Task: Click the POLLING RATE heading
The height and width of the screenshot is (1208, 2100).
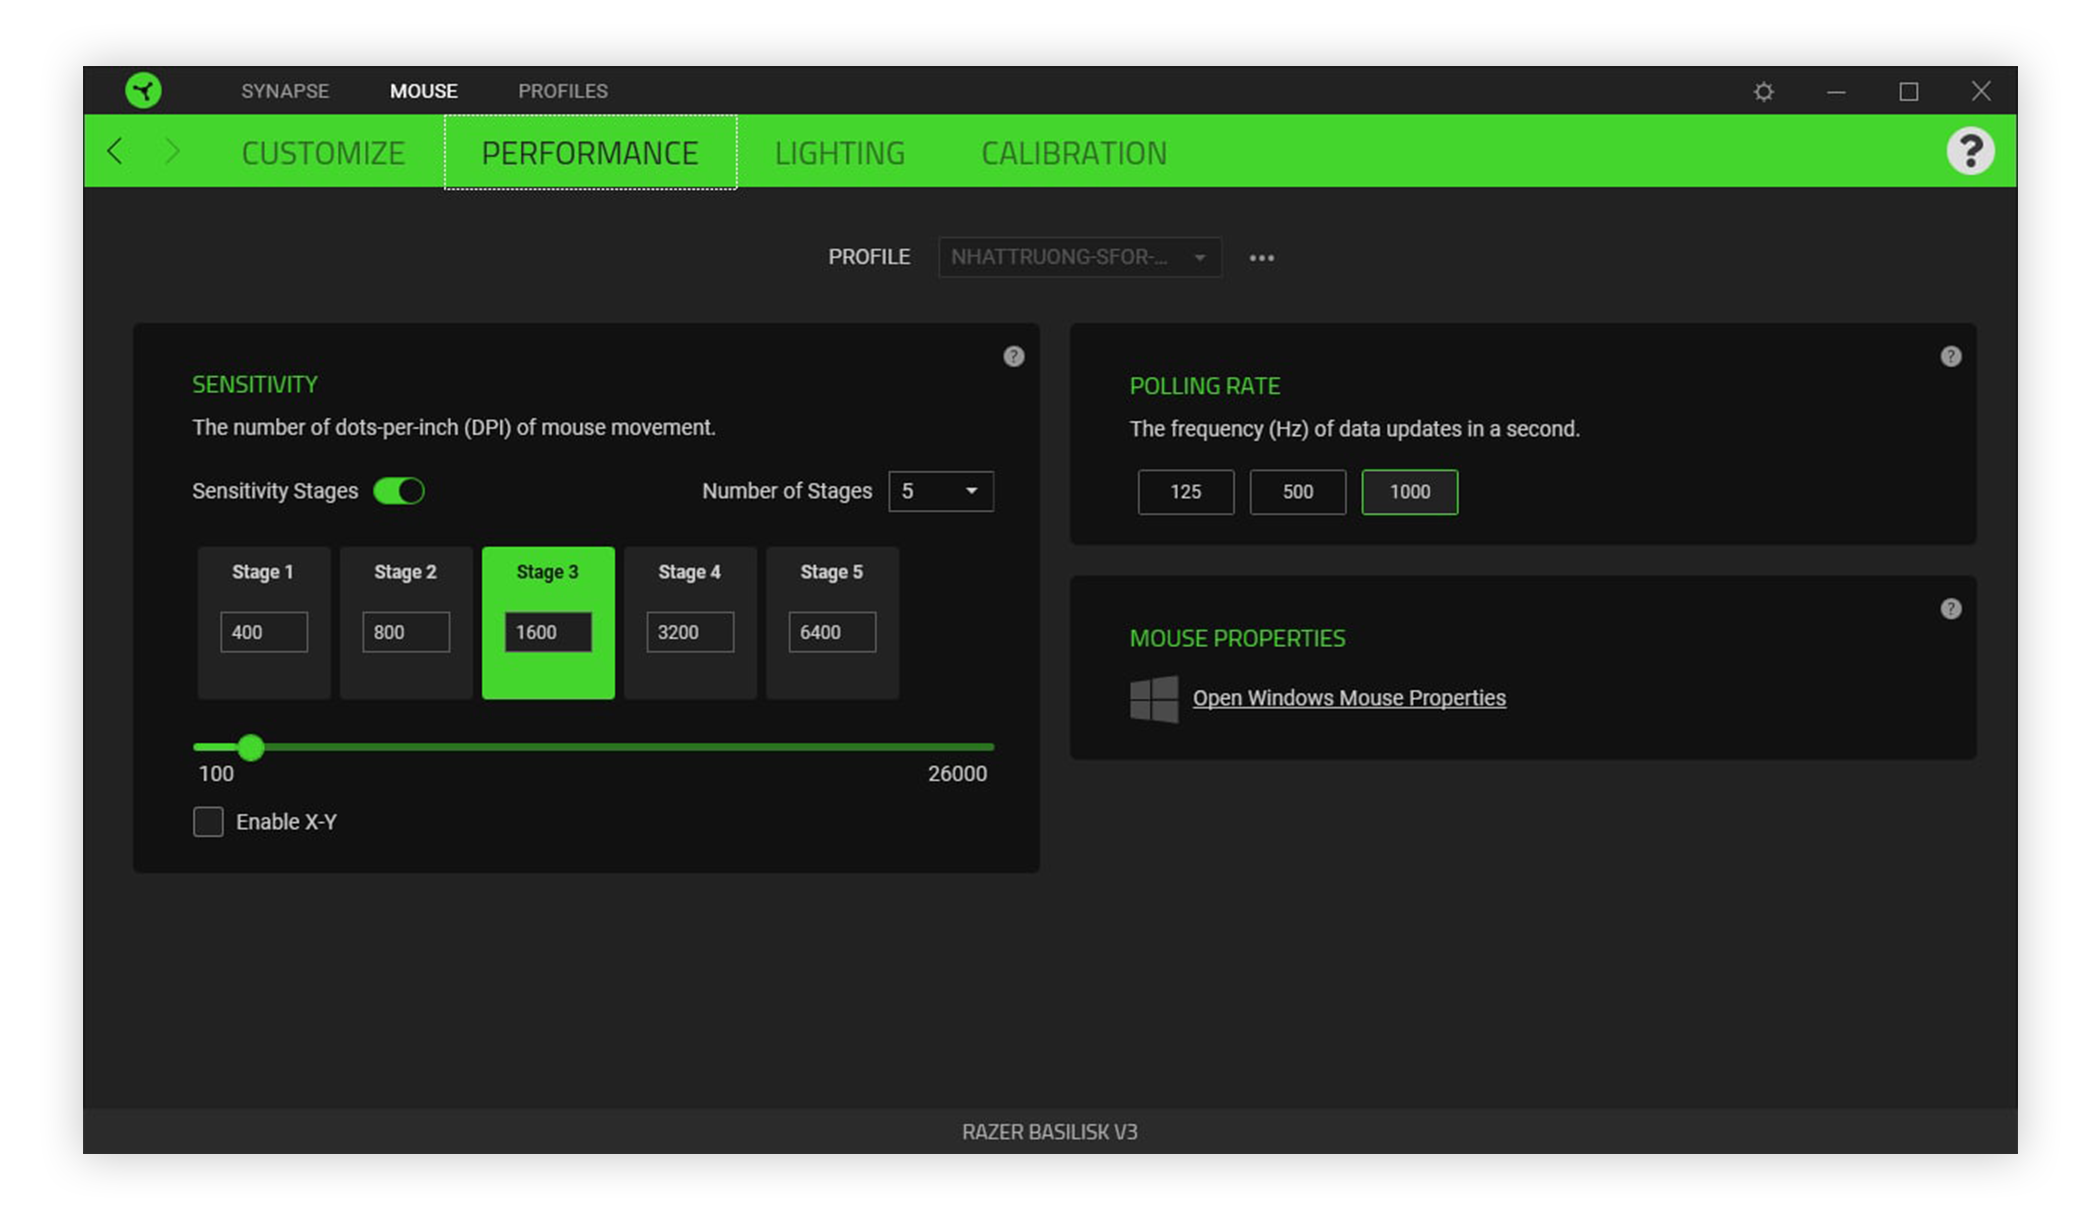Action: (1205, 386)
